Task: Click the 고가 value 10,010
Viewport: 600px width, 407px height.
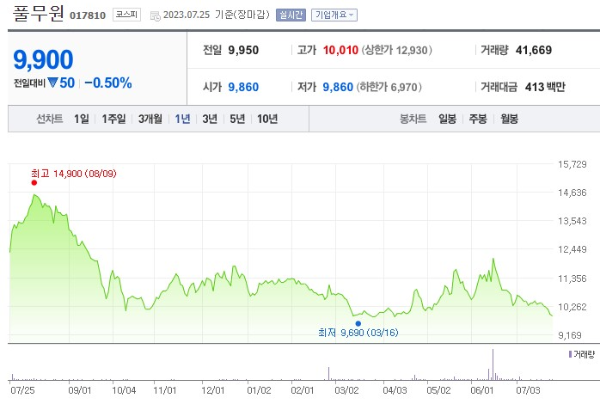Action: point(341,50)
